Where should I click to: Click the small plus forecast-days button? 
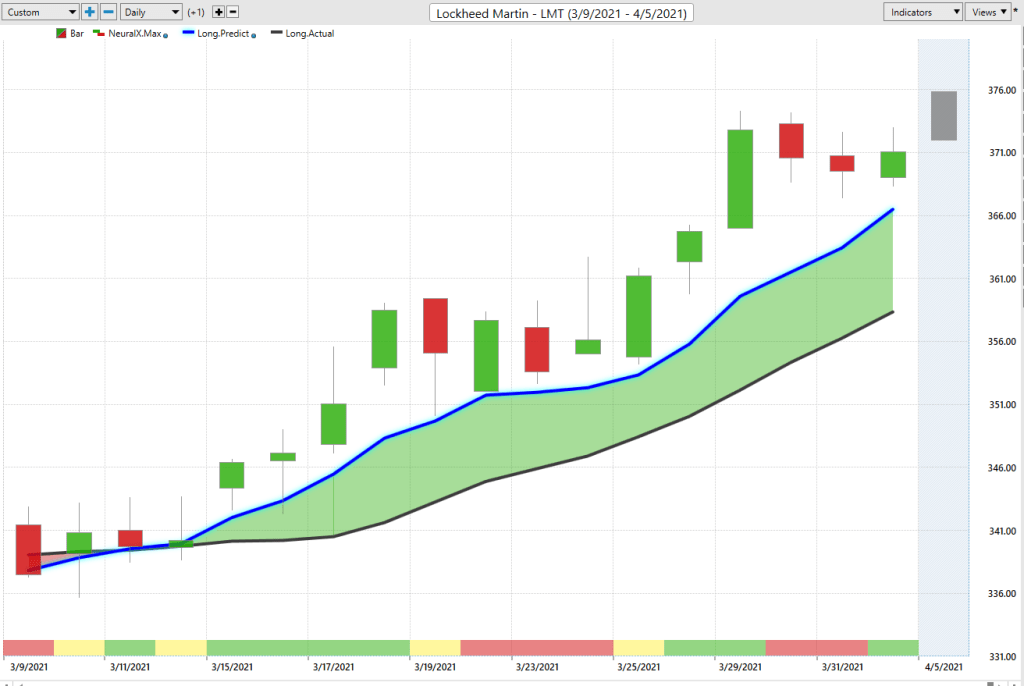pyautogui.click(x=219, y=12)
